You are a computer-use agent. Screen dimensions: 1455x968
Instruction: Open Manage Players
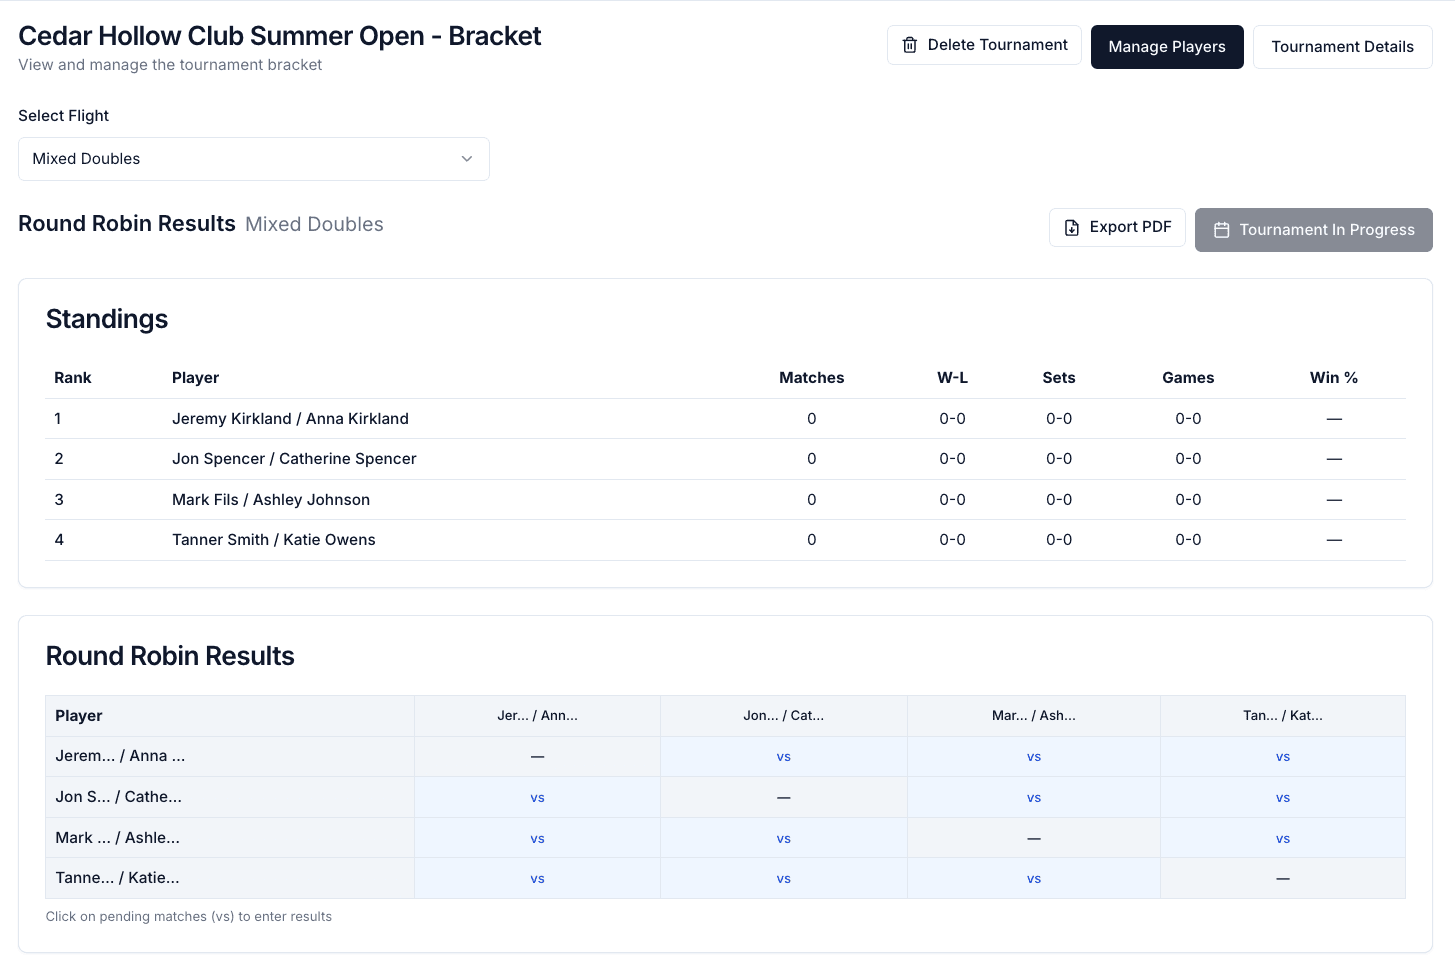pos(1167,47)
